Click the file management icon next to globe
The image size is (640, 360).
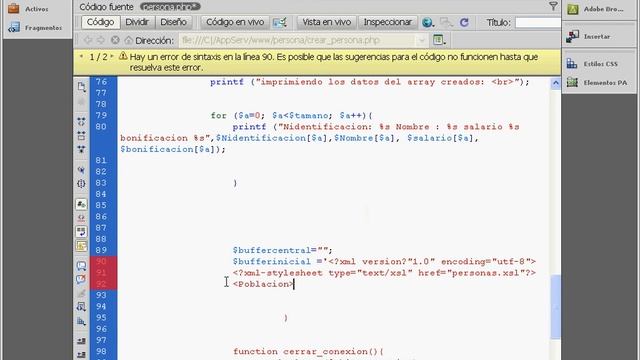point(446,22)
